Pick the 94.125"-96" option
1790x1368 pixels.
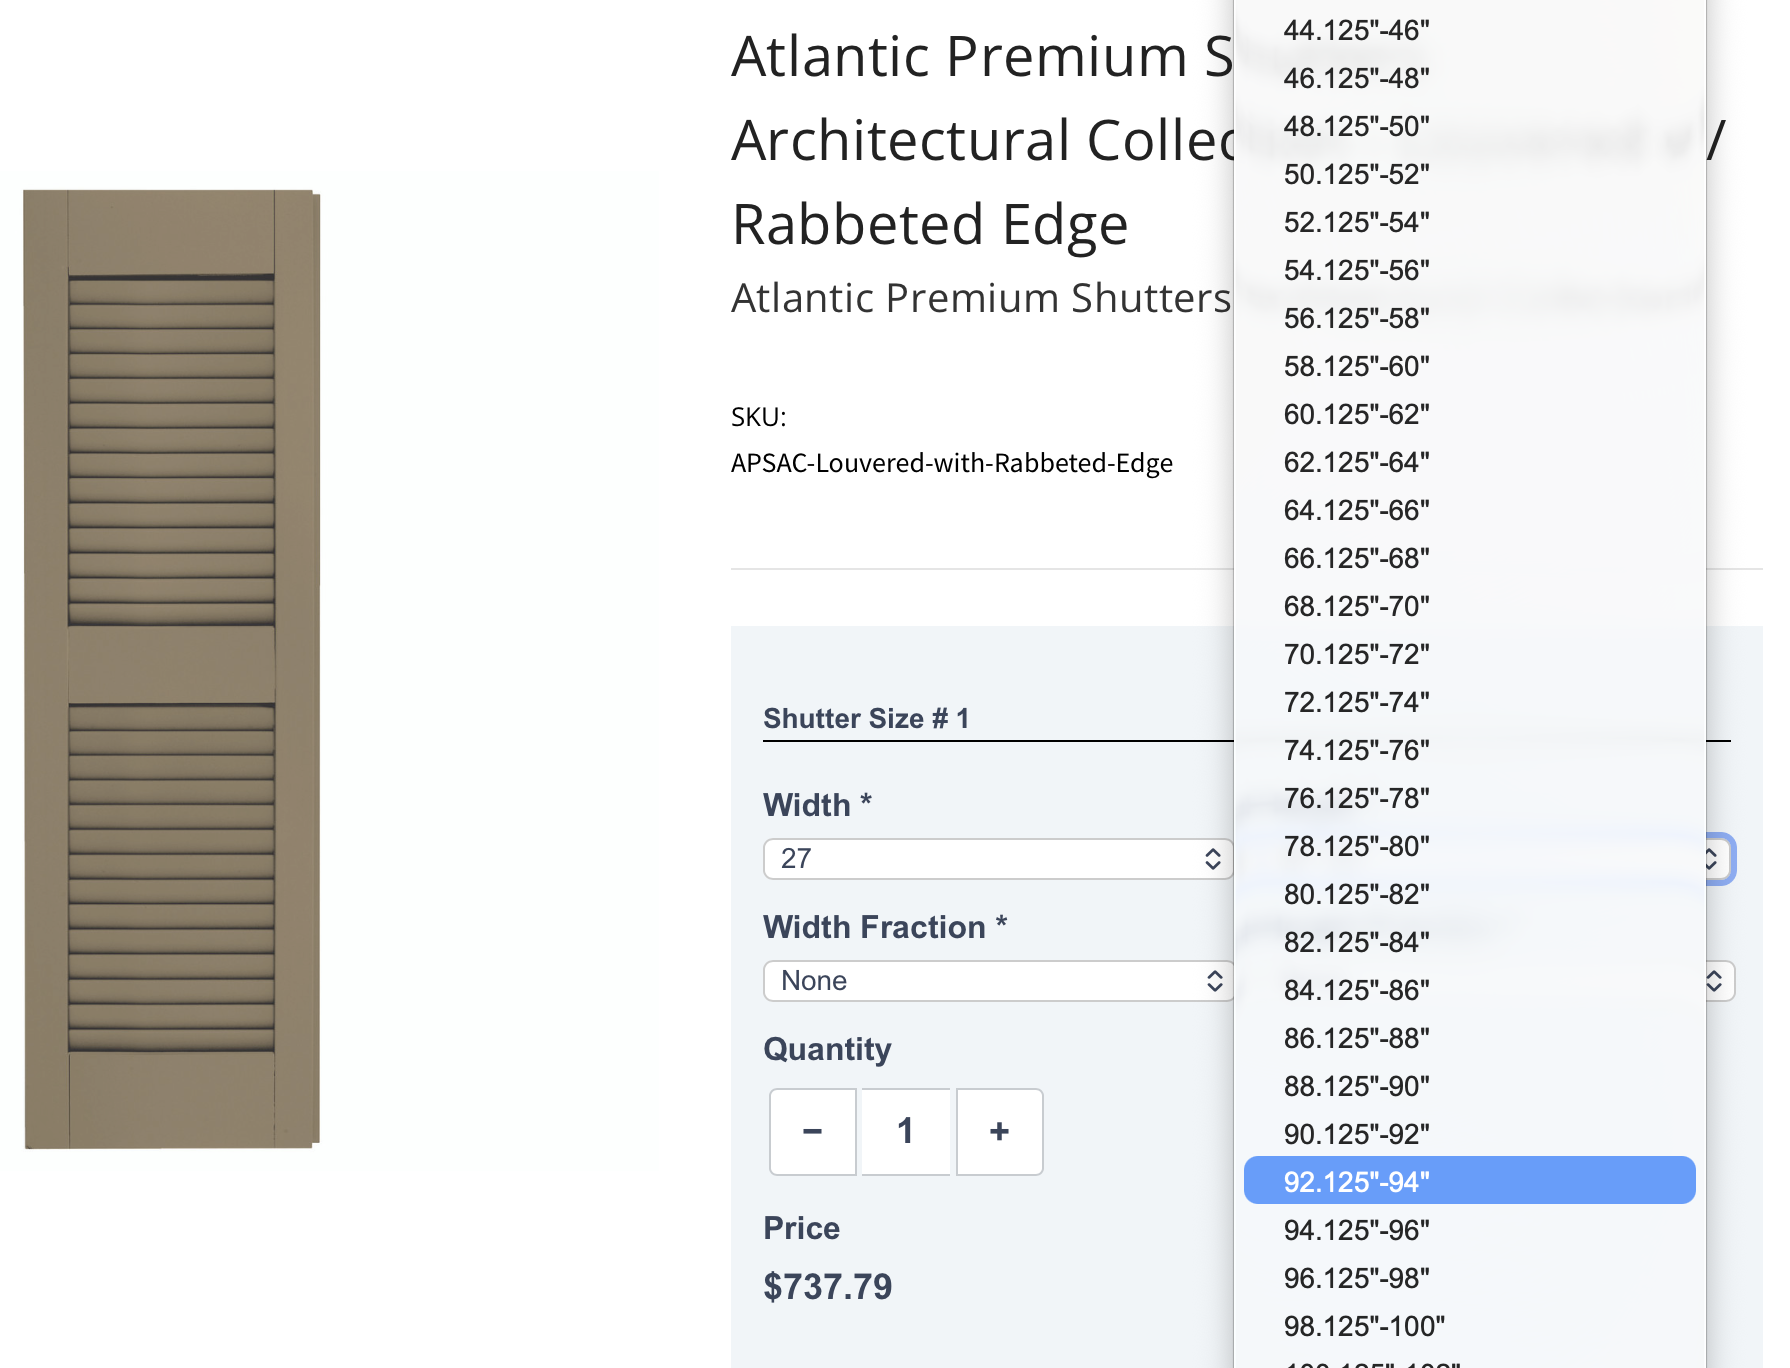click(1469, 1230)
